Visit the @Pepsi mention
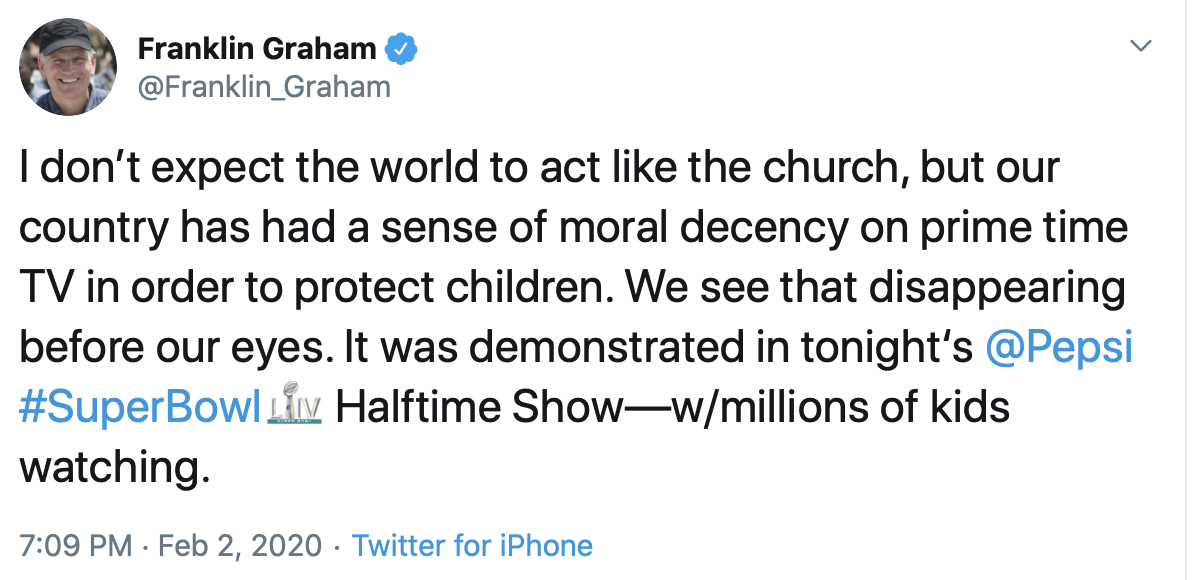1194x580 pixels. (x=1059, y=347)
